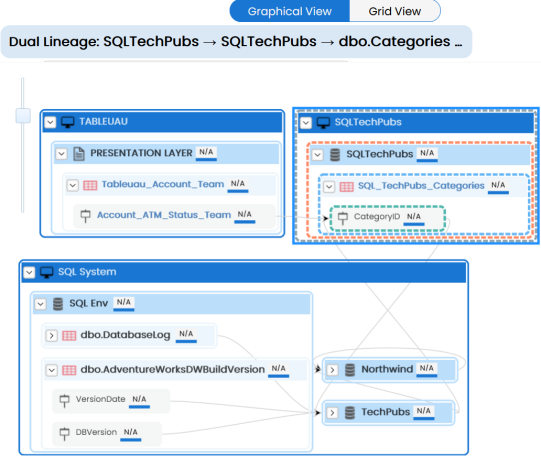Screen dimensions: 541x457
Task: Expand the dbo.DatabaseLog table
Action: point(51,336)
